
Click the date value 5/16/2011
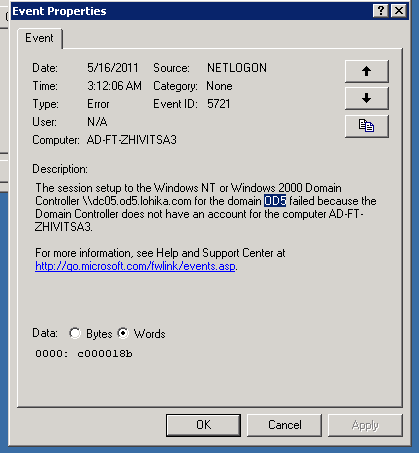(x=113, y=68)
